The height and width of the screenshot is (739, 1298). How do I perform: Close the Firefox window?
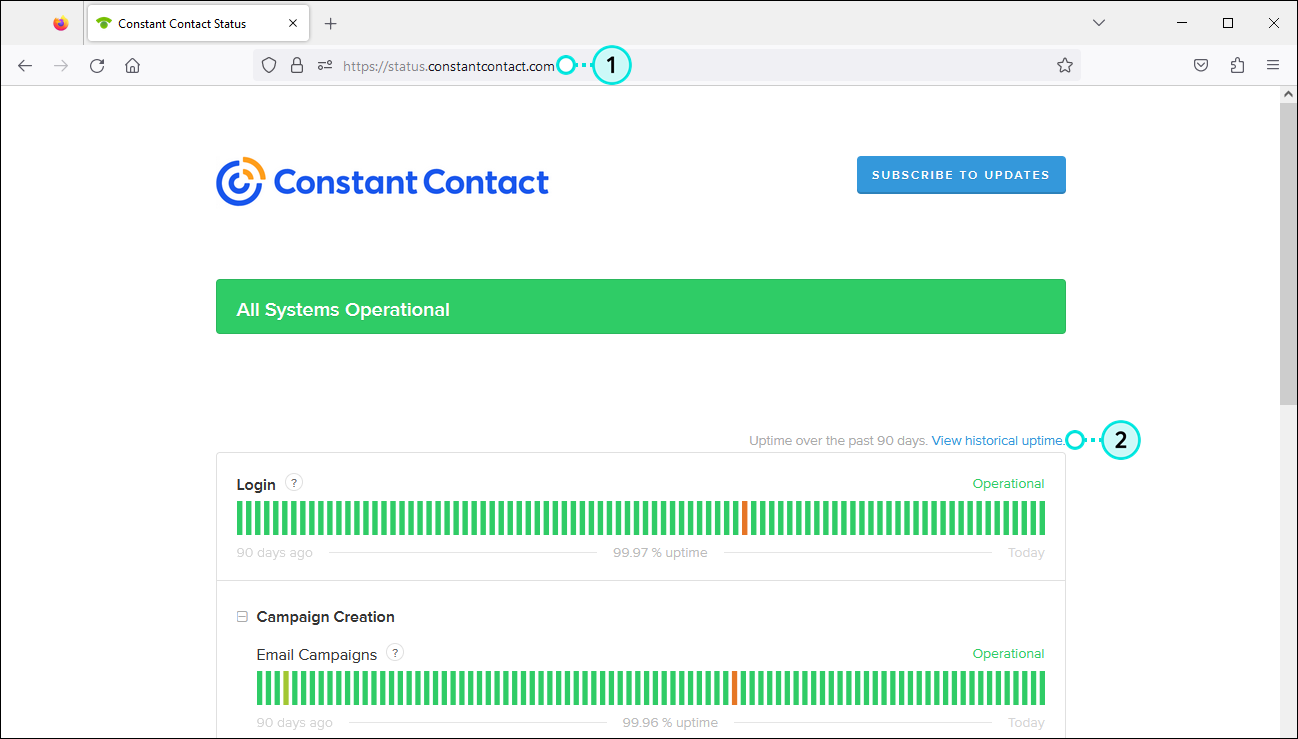(1274, 23)
